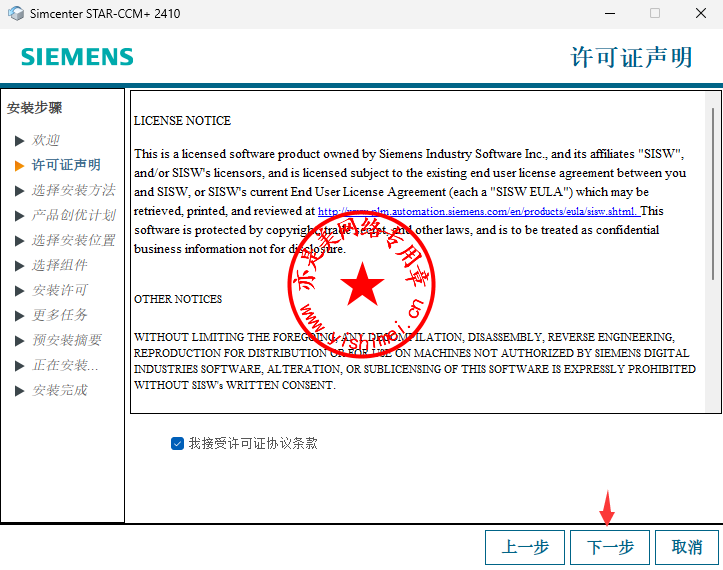Image resolution: width=723 pixels, height=570 pixels.
Task: Click the arrow icon beside 欢迎
Action: pos(19,141)
